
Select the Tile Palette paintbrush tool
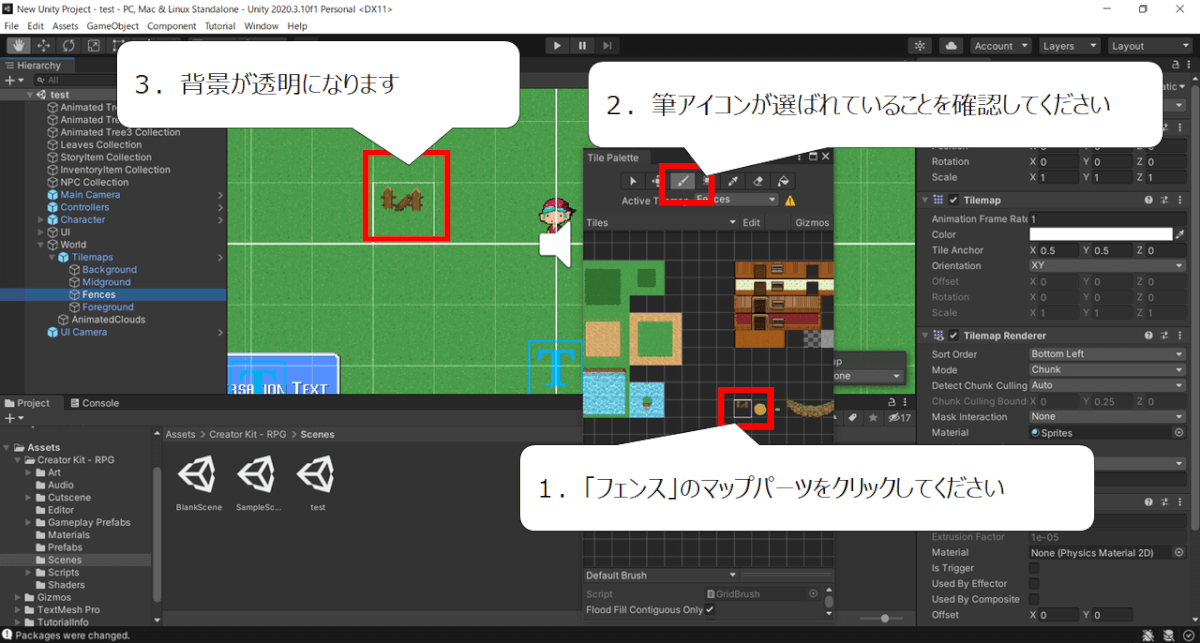[682, 181]
